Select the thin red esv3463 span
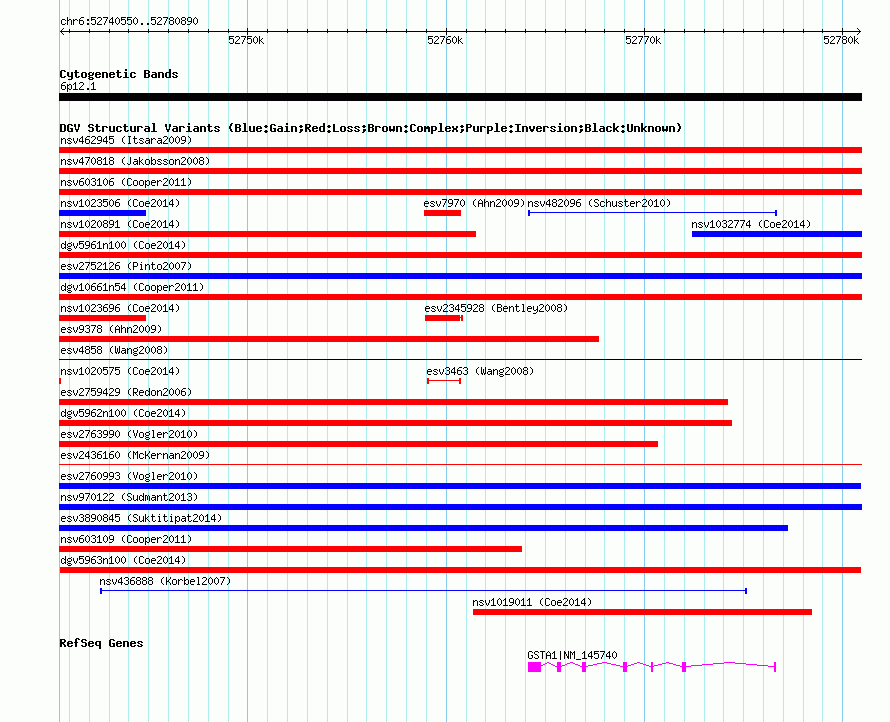Screen dimensions: 890x722 pos(444,381)
